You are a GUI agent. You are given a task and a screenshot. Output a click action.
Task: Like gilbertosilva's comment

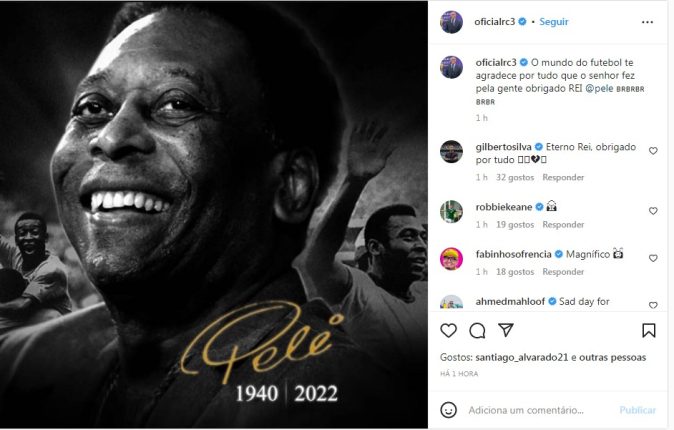tap(653, 151)
